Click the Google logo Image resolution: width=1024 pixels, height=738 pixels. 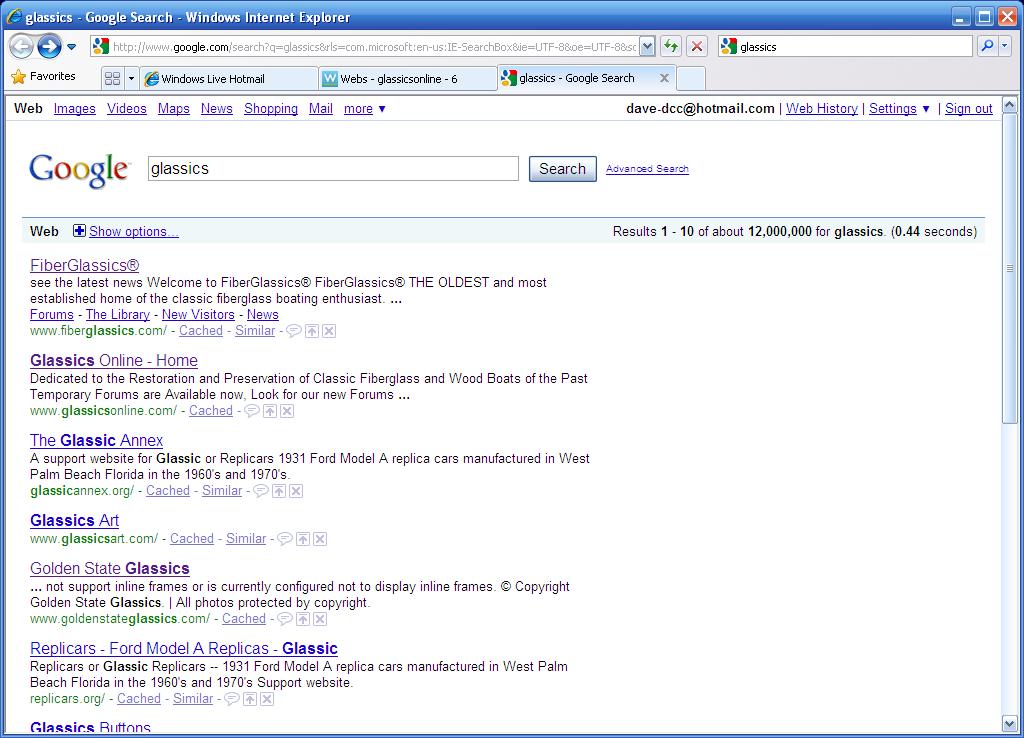pyautogui.click(x=80, y=170)
